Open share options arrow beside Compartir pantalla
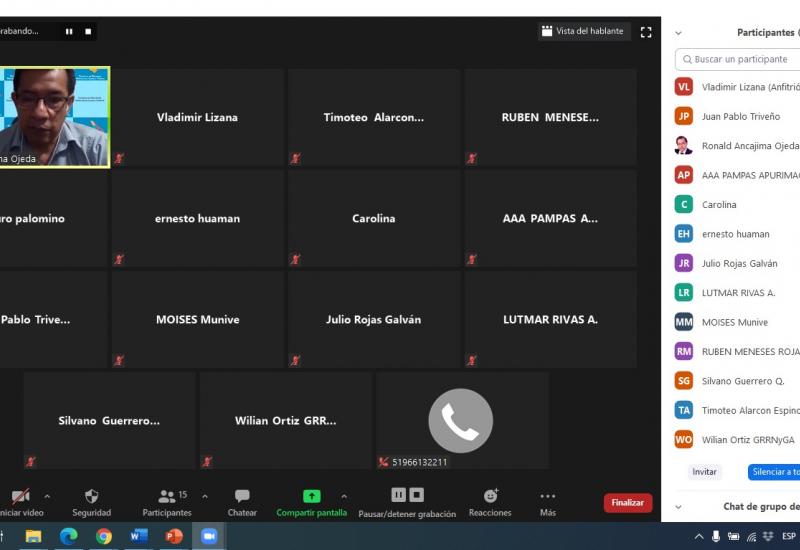Image resolution: width=800 pixels, height=550 pixels. tap(344, 496)
